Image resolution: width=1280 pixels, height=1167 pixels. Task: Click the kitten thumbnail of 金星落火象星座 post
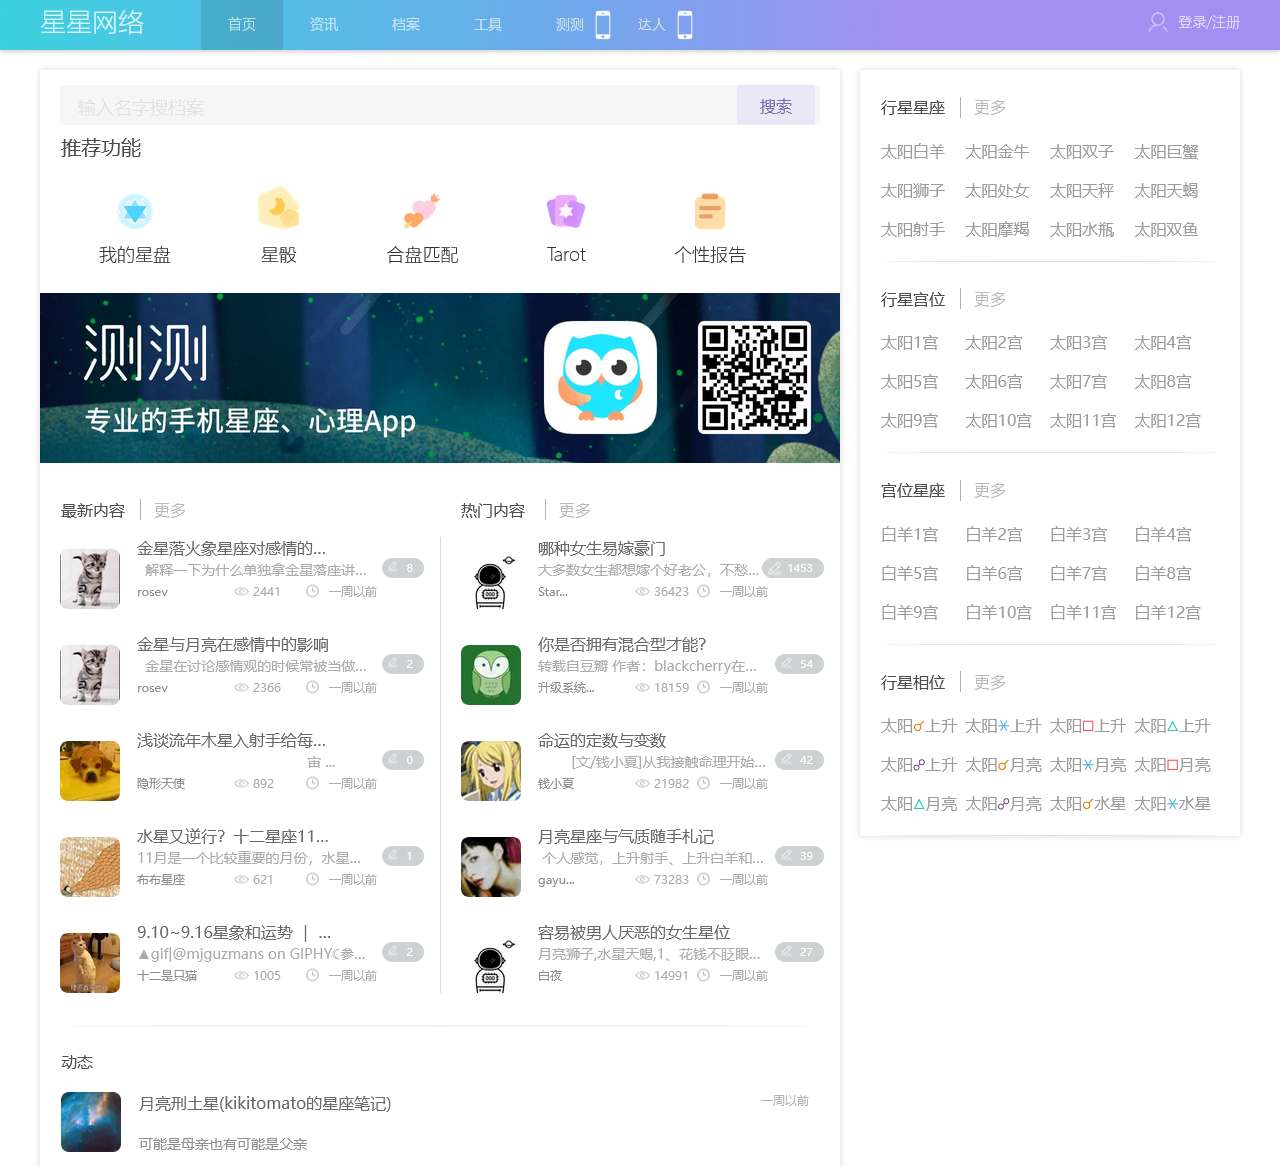90,579
